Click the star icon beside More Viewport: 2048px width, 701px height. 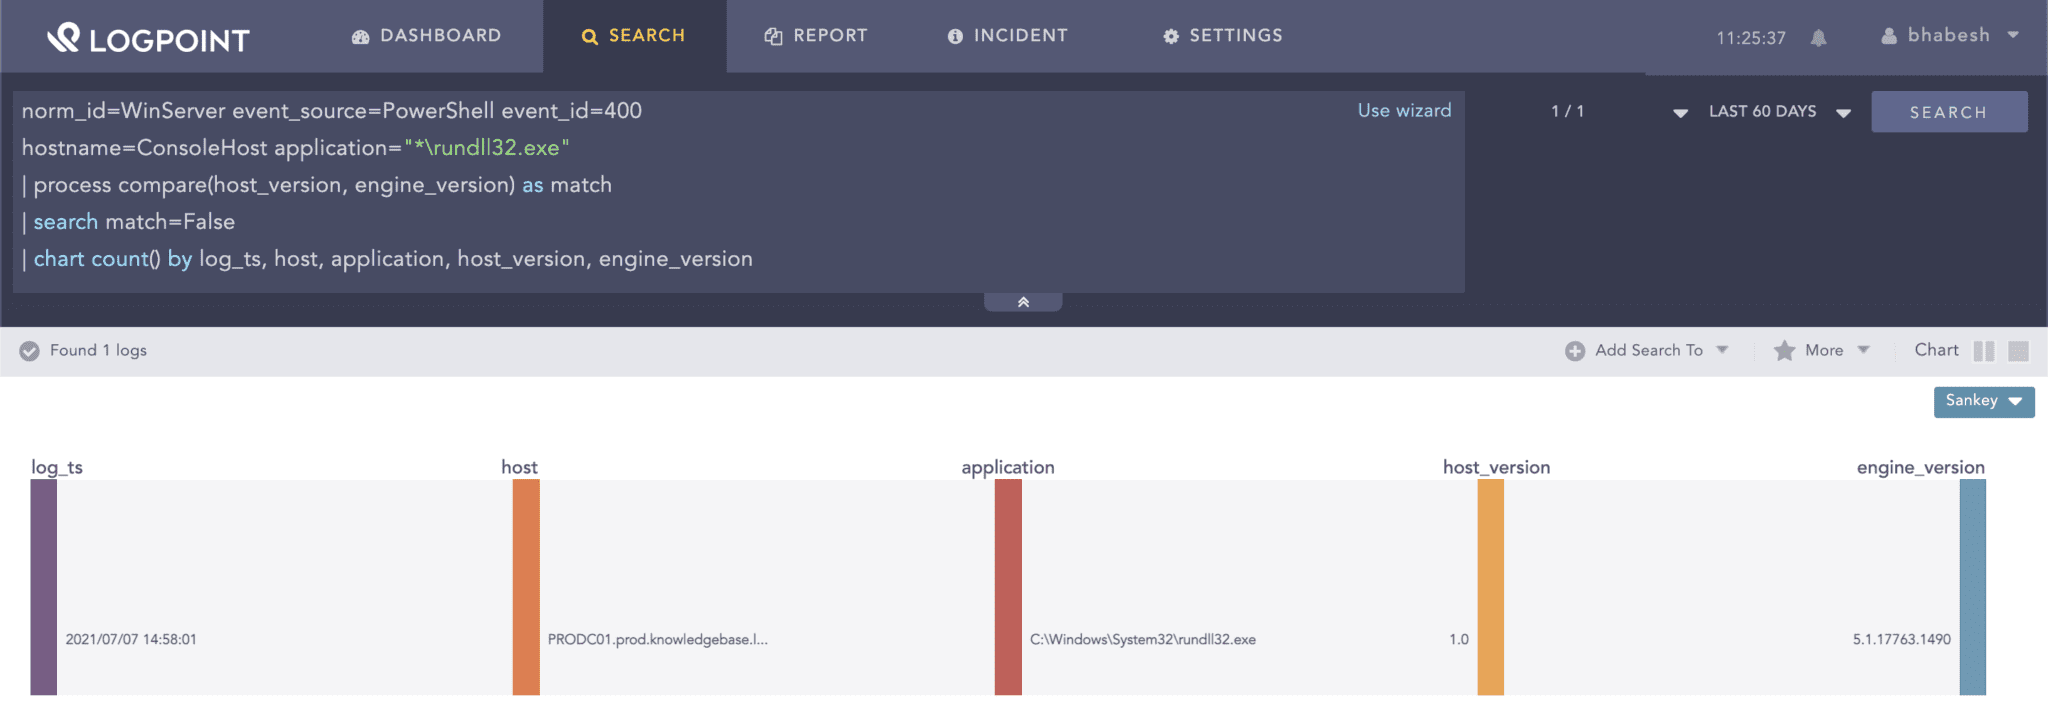1784,351
